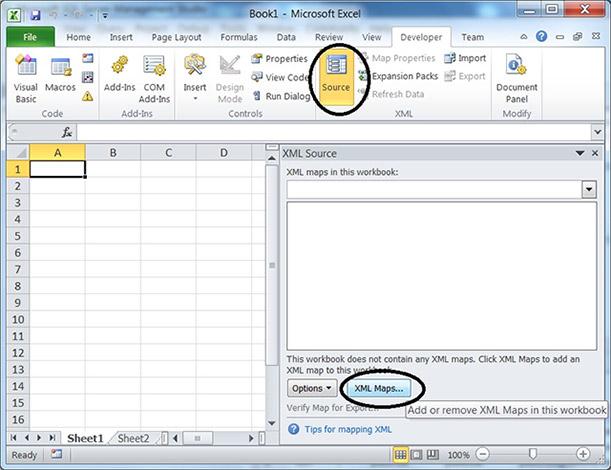Open control Properties
This screenshot has width=611, height=470.
click(x=279, y=59)
